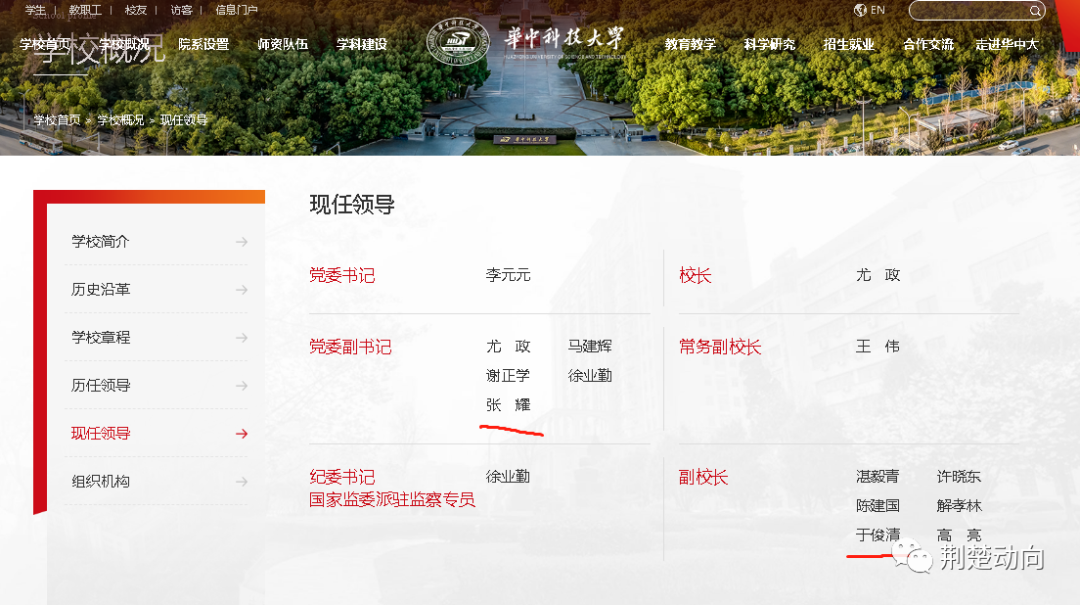Click 副校长 heading text

pos(703,477)
